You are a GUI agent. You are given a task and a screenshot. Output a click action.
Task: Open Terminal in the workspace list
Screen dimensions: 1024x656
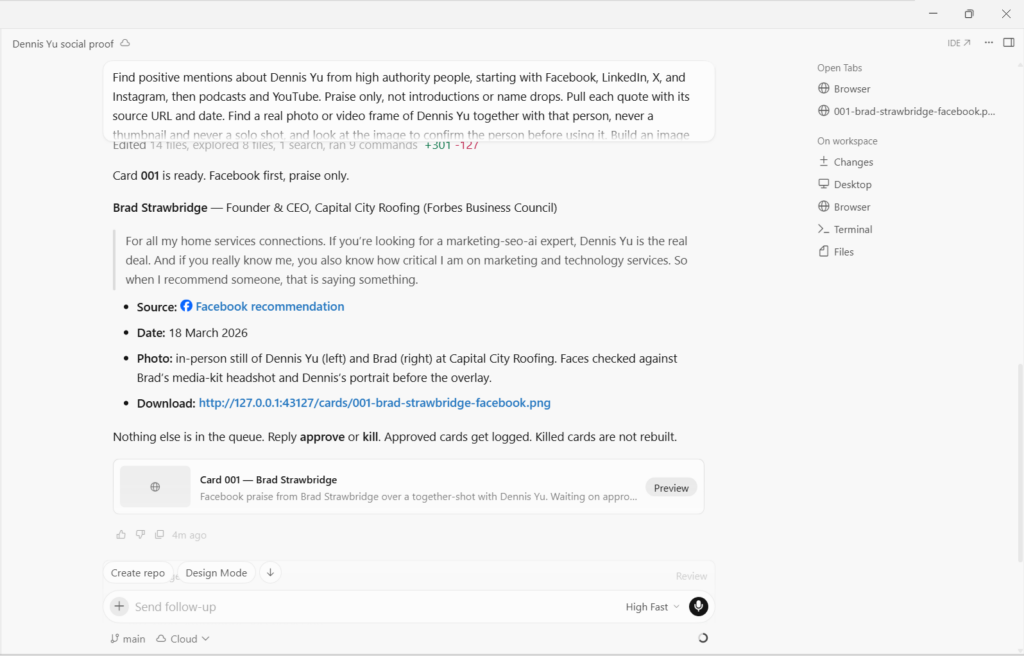coord(845,229)
